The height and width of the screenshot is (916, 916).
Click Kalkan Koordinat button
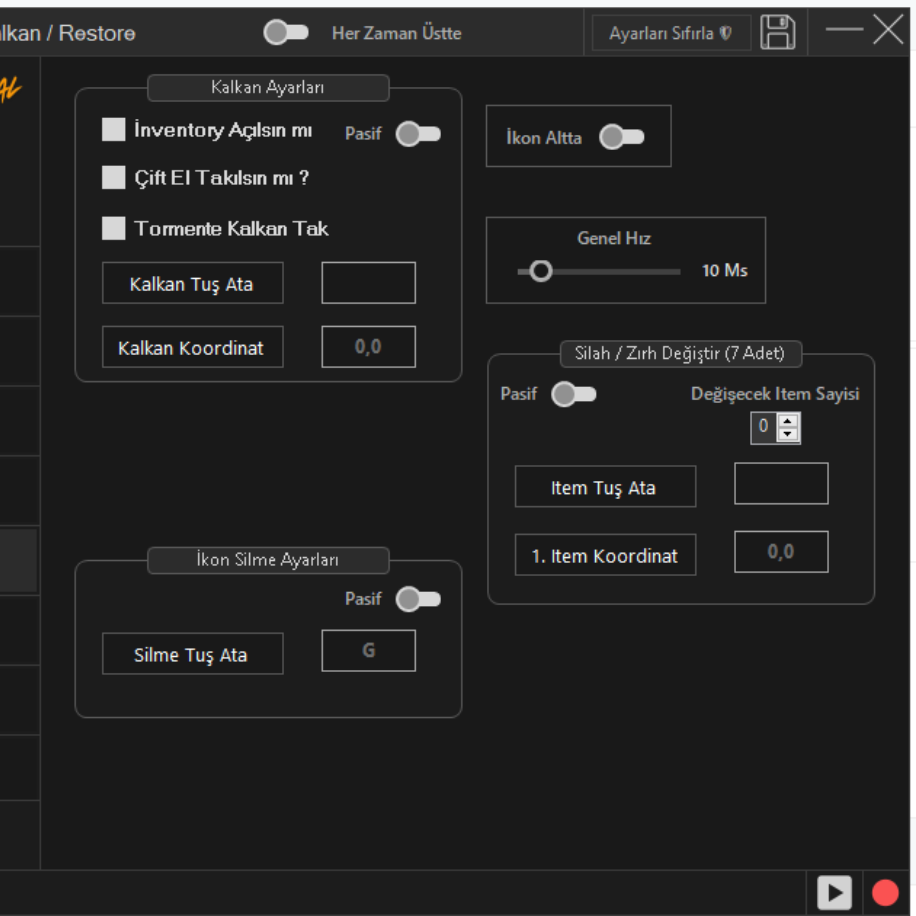point(192,347)
